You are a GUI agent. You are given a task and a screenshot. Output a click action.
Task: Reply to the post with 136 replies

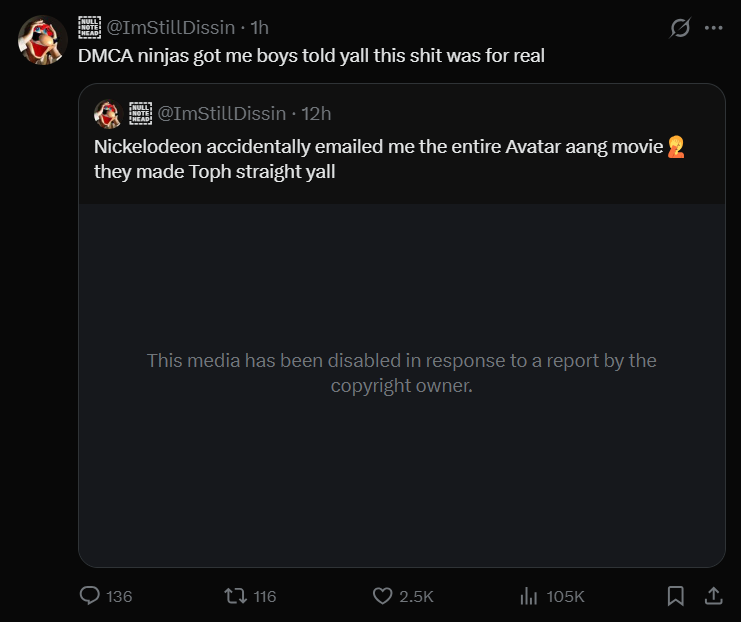(90, 596)
